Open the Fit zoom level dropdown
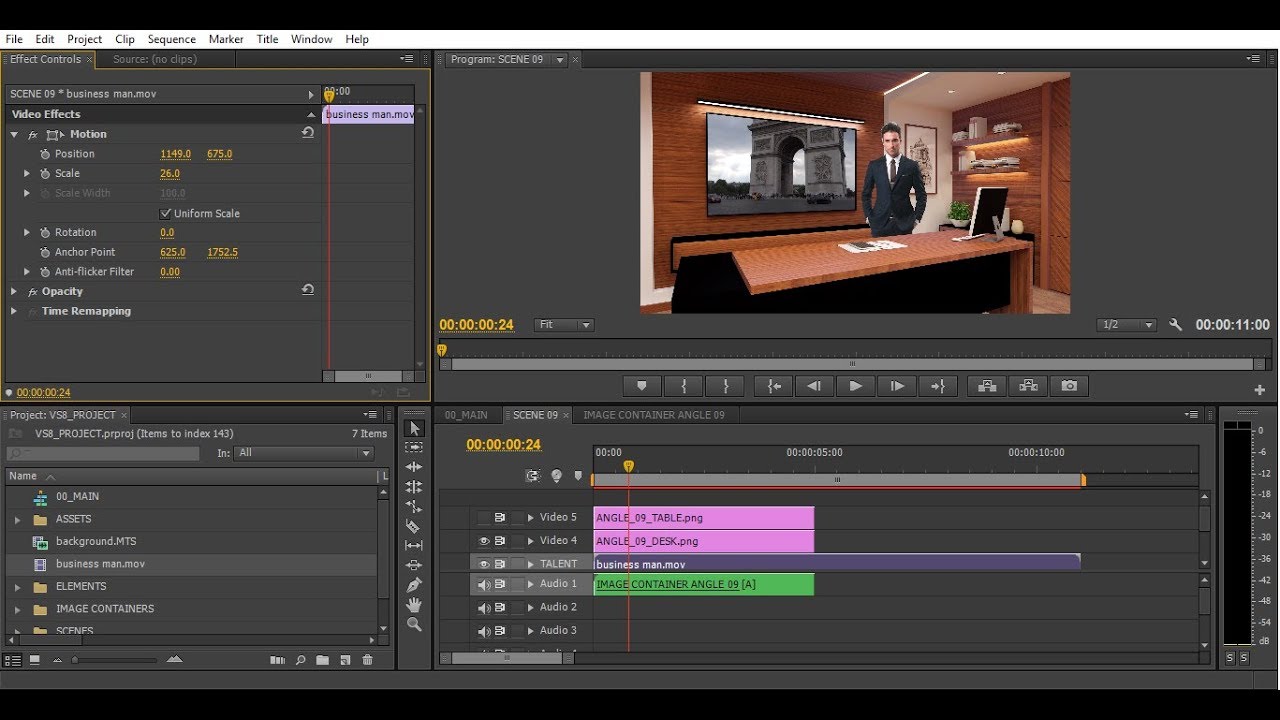1280x720 pixels. coord(564,325)
